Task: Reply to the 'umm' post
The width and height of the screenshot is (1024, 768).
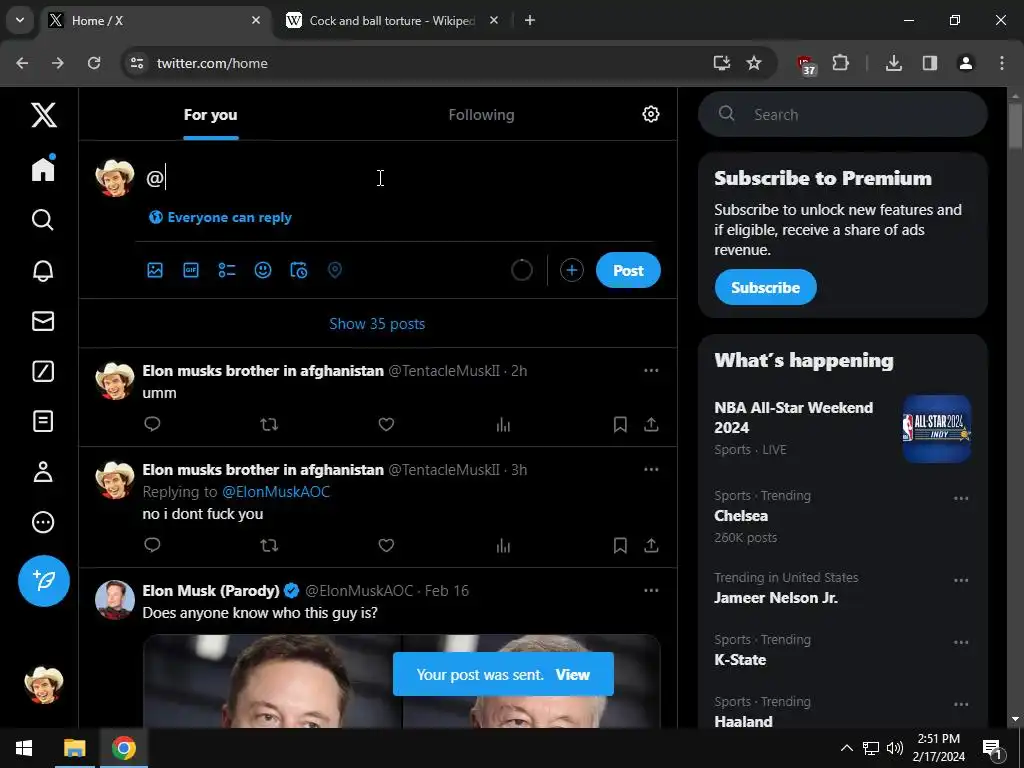Action: [152, 424]
